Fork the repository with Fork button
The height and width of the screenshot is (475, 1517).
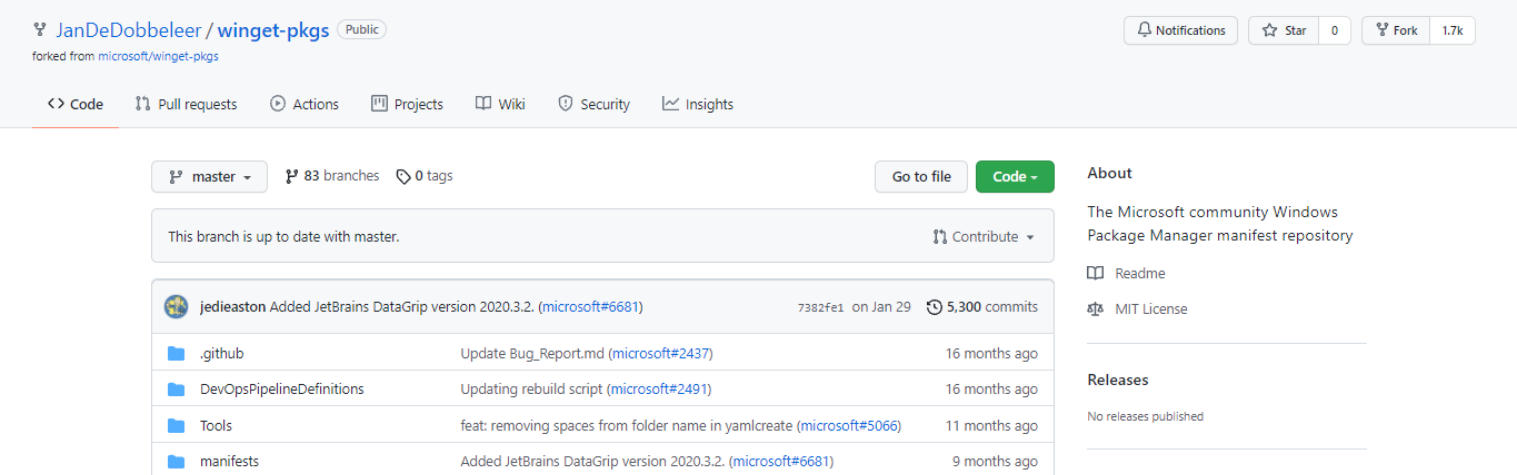pyautogui.click(x=1396, y=31)
